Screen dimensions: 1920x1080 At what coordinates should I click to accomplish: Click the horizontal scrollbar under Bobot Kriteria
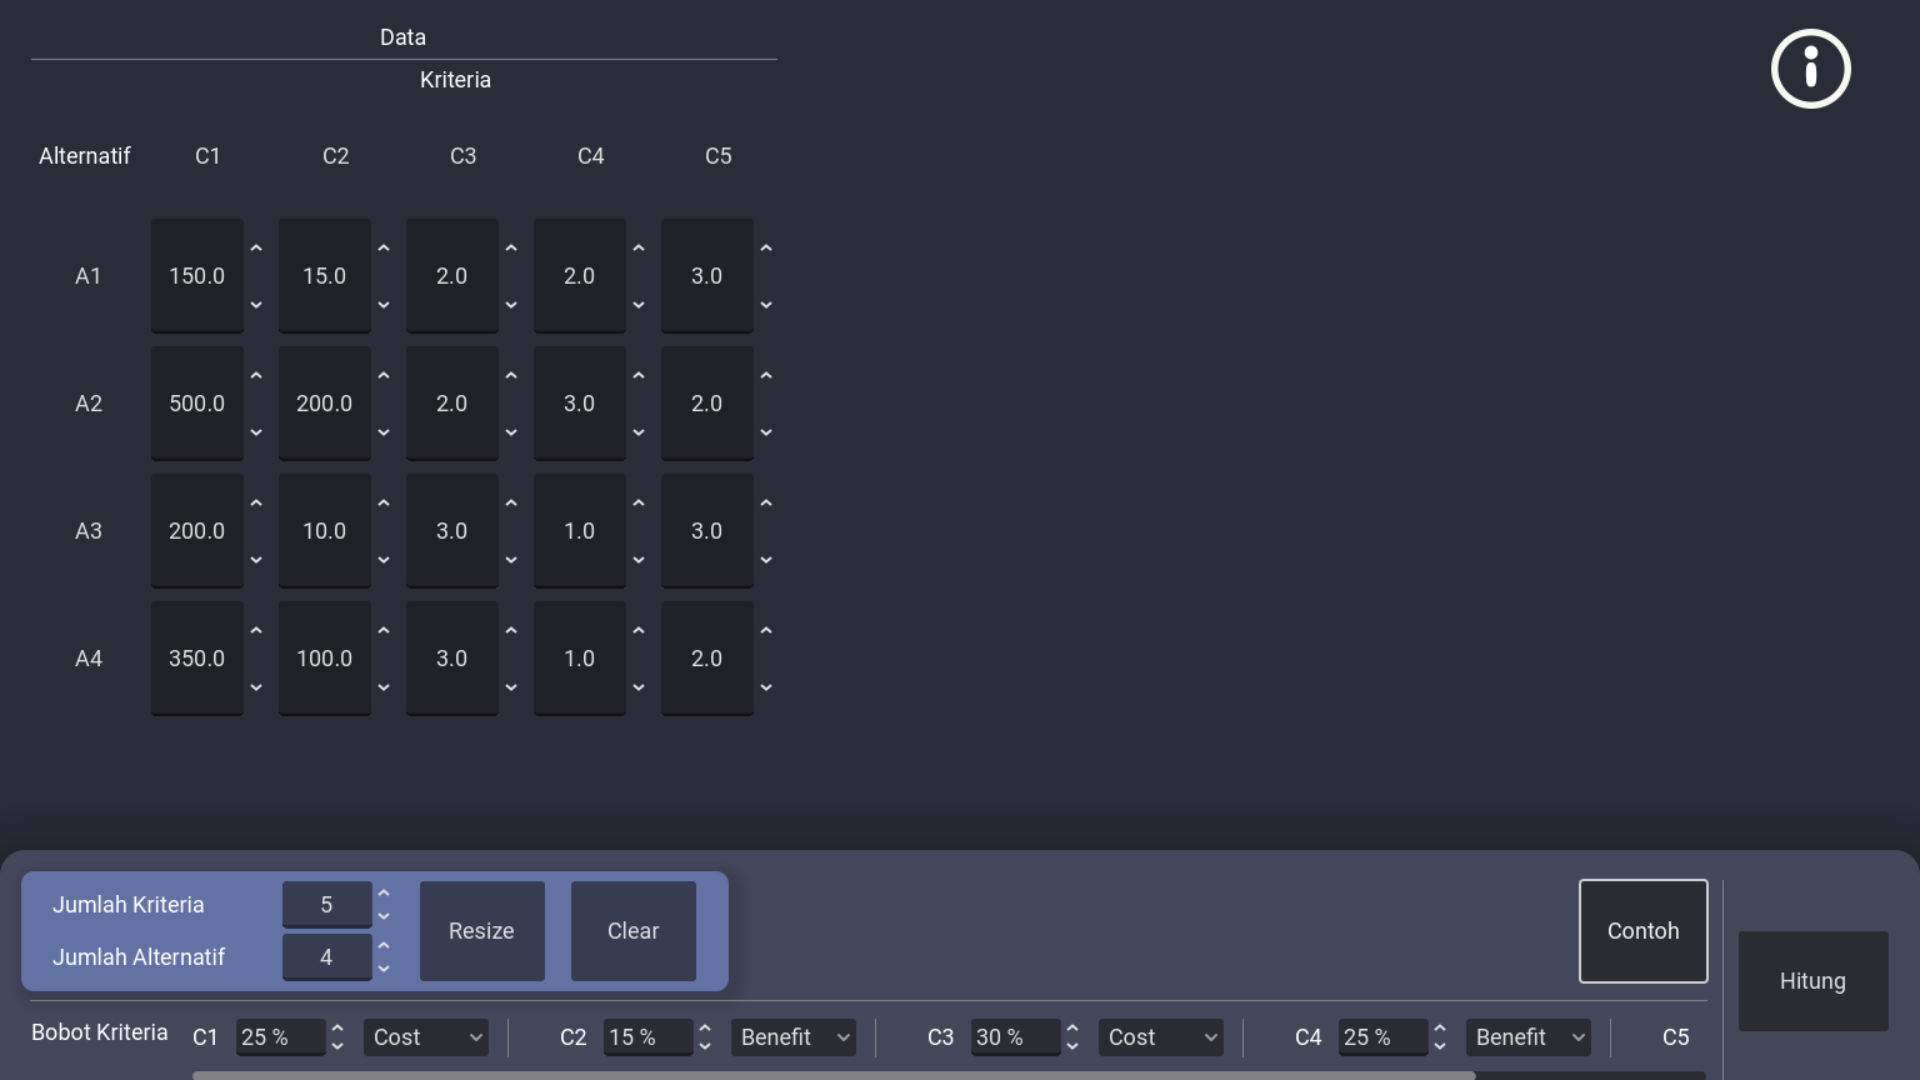[x=834, y=1076]
